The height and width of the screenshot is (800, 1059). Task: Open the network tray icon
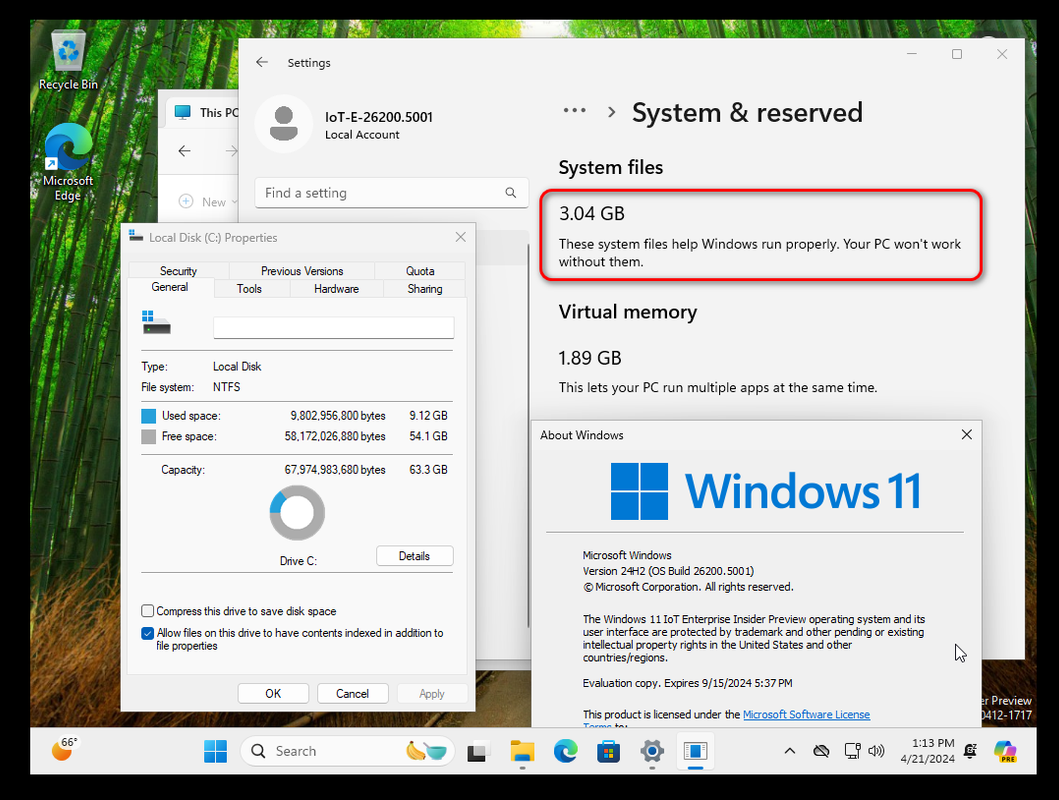tap(852, 751)
